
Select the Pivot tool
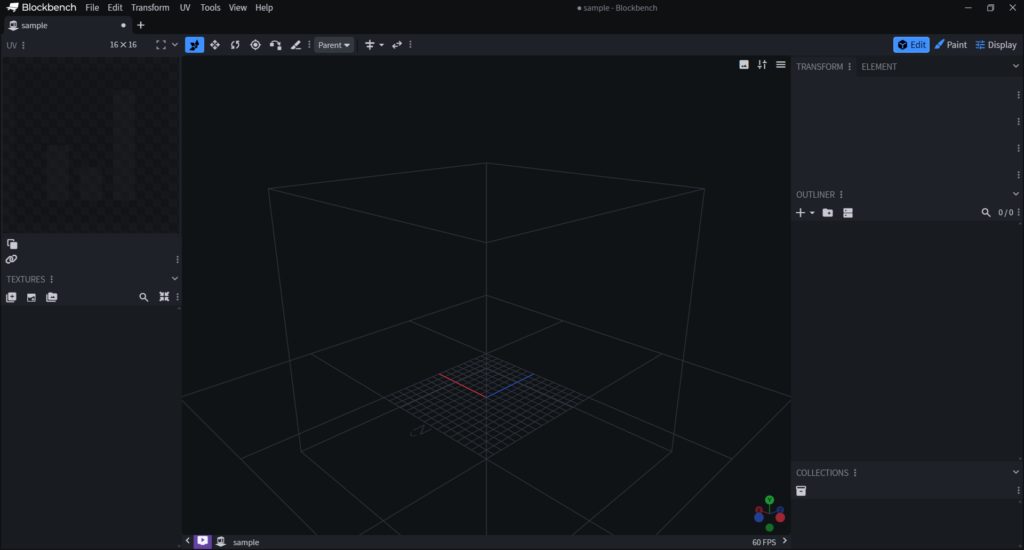(255, 45)
